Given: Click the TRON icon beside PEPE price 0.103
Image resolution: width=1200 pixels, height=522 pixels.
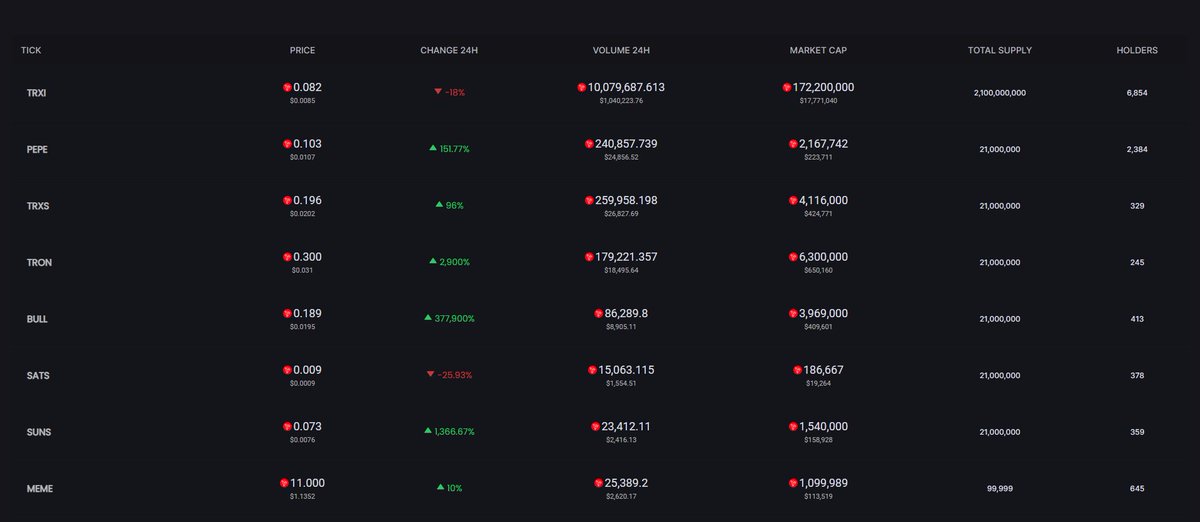Looking at the screenshot, I should coord(287,144).
